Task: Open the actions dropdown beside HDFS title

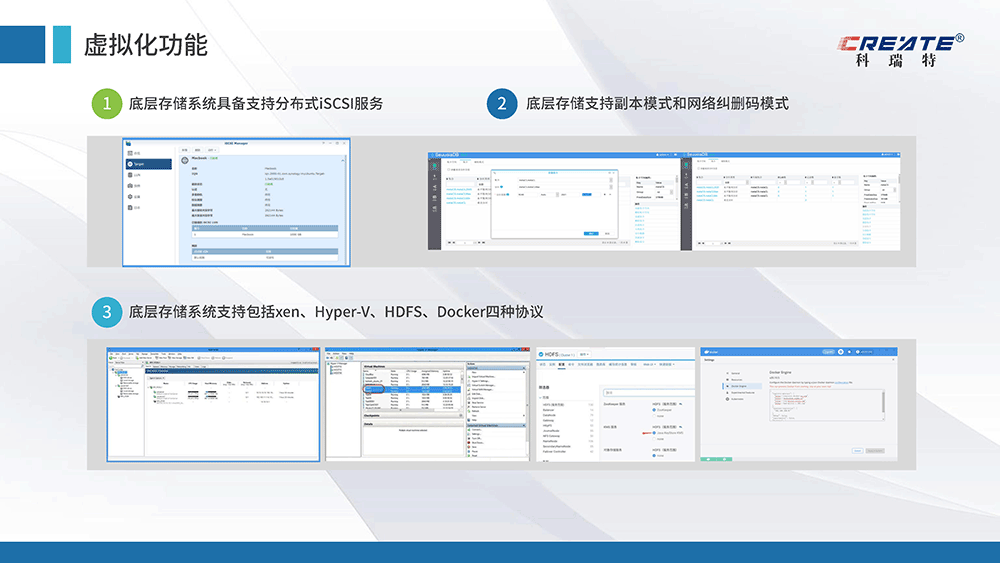Action: (x=584, y=355)
